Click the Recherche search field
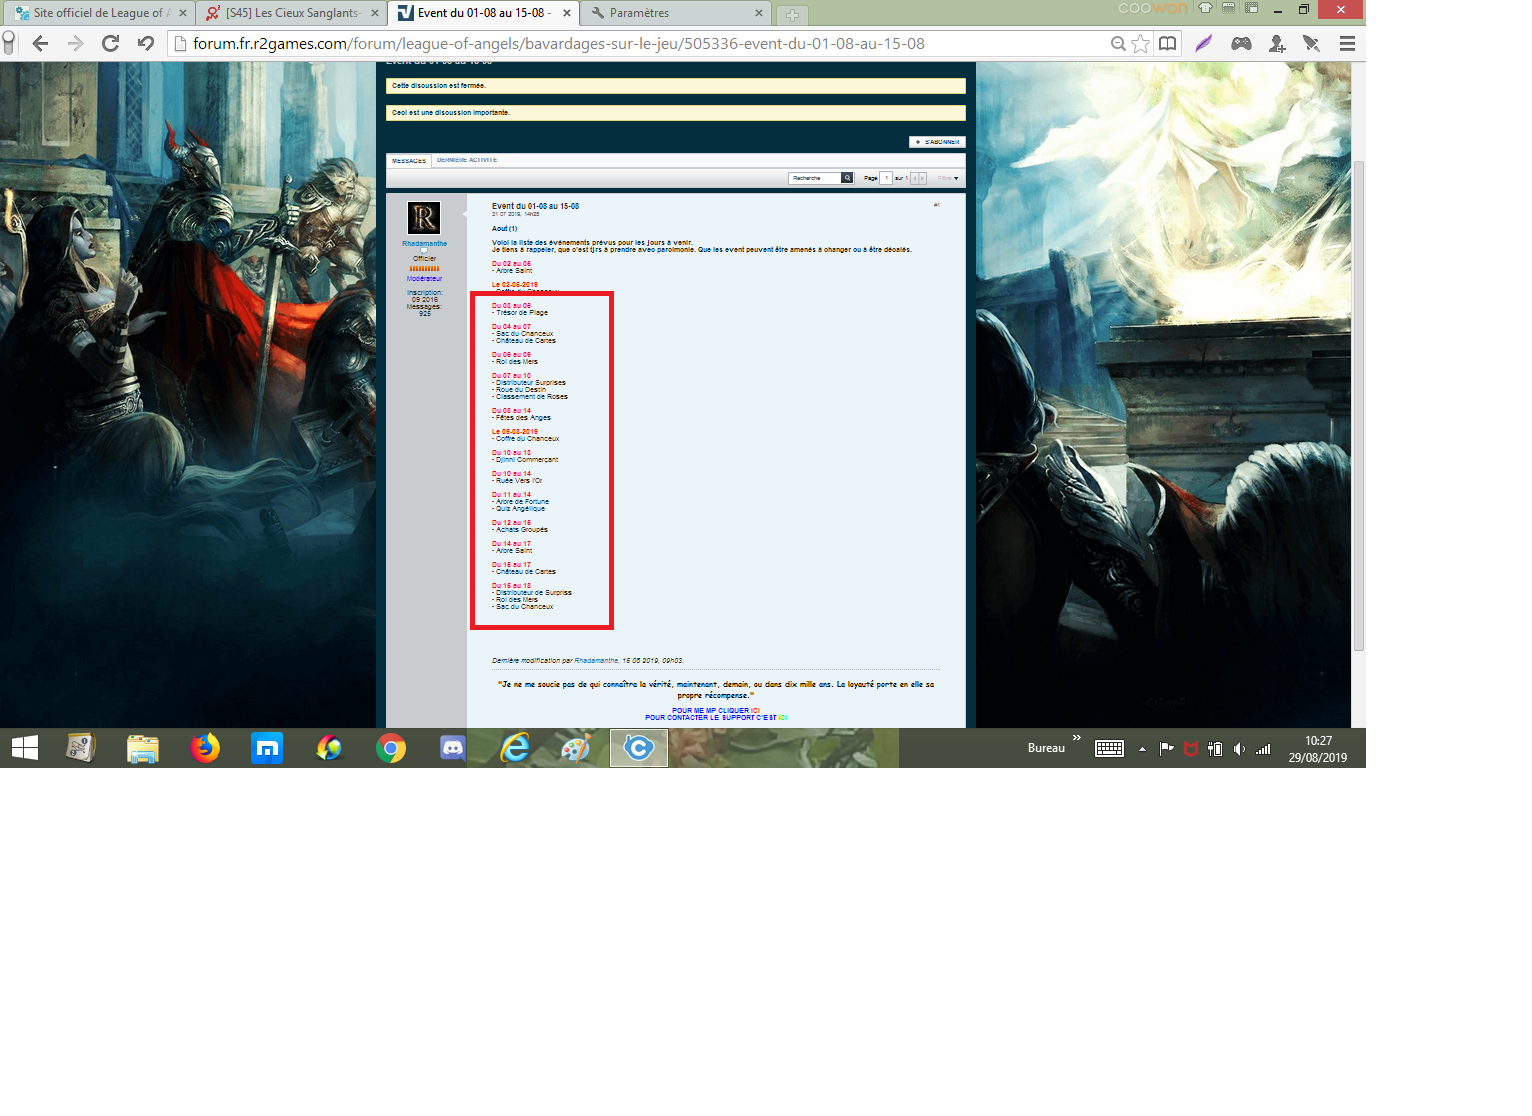The image size is (1532, 1116). click(814, 178)
